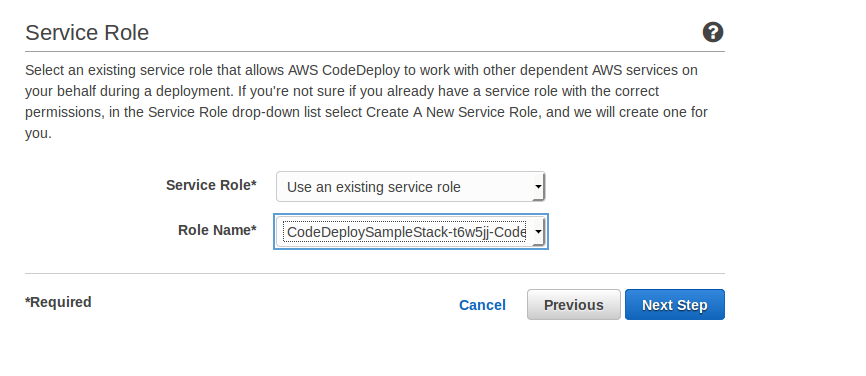Image resolution: width=866 pixels, height=376 pixels.
Task: Select 'Use an existing service role' text
Action: pyautogui.click(x=373, y=187)
